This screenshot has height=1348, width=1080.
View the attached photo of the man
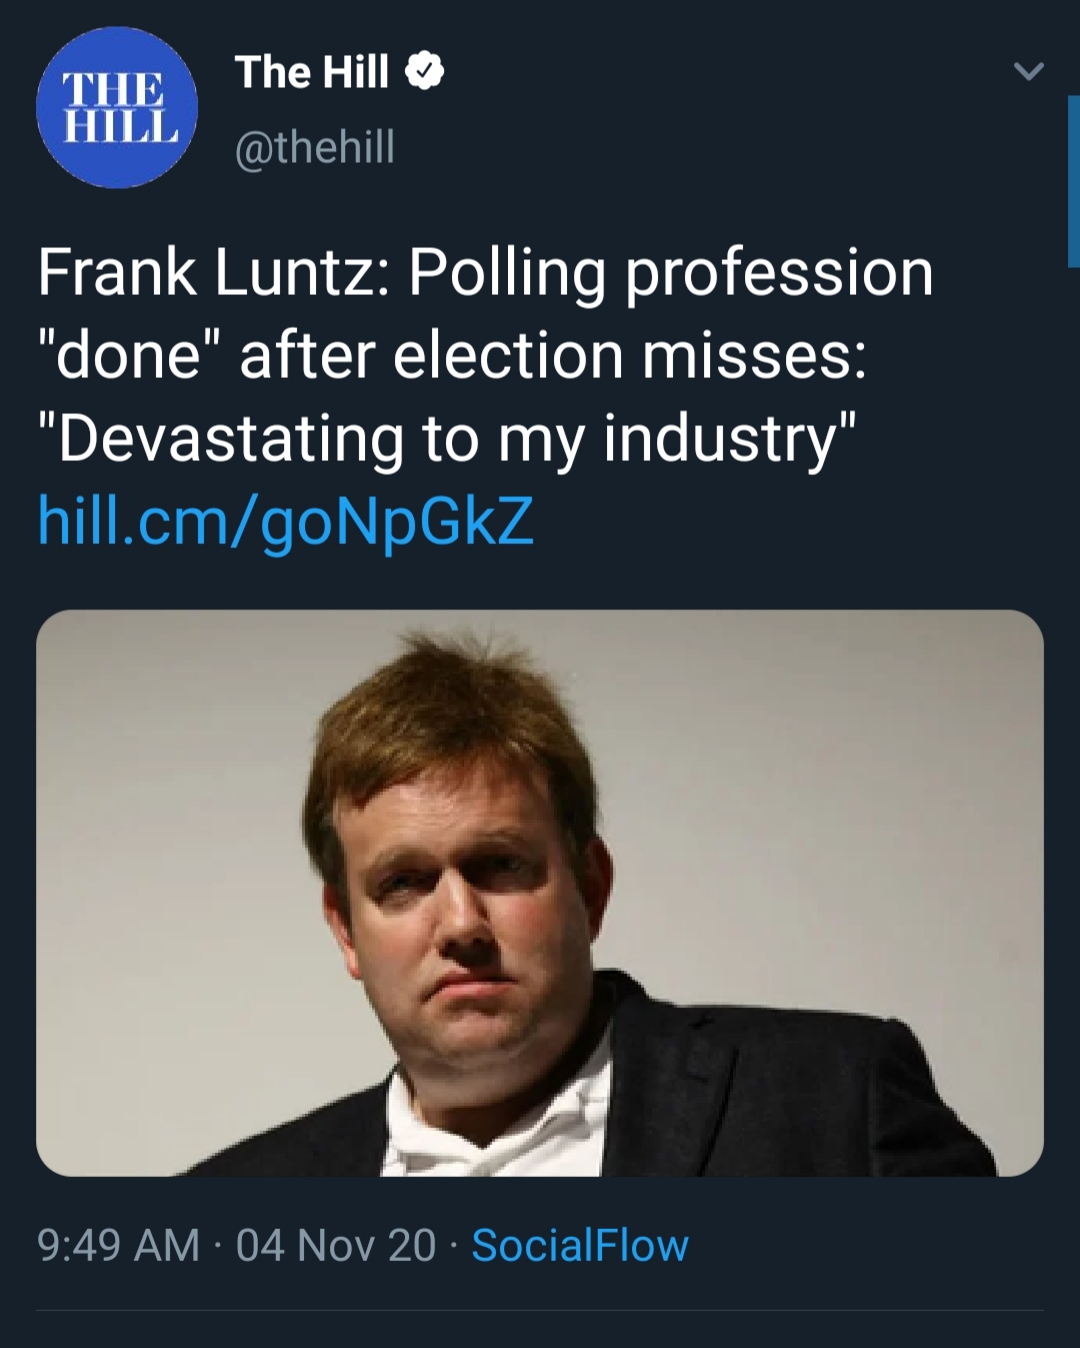pyautogui.click(x=540, y=893)
